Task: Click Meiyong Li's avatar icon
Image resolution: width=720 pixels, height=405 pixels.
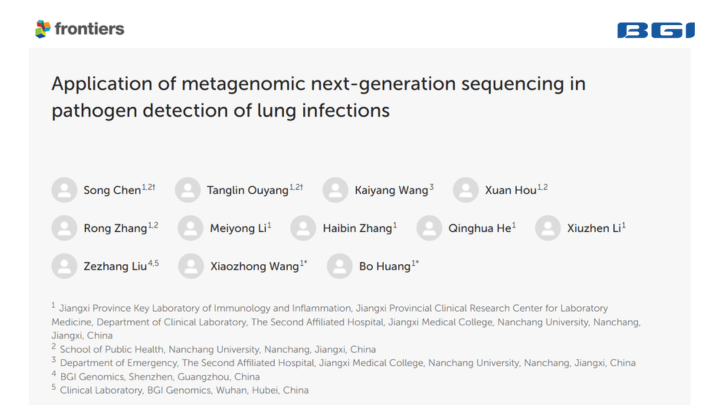Action: tap(190, 228)
